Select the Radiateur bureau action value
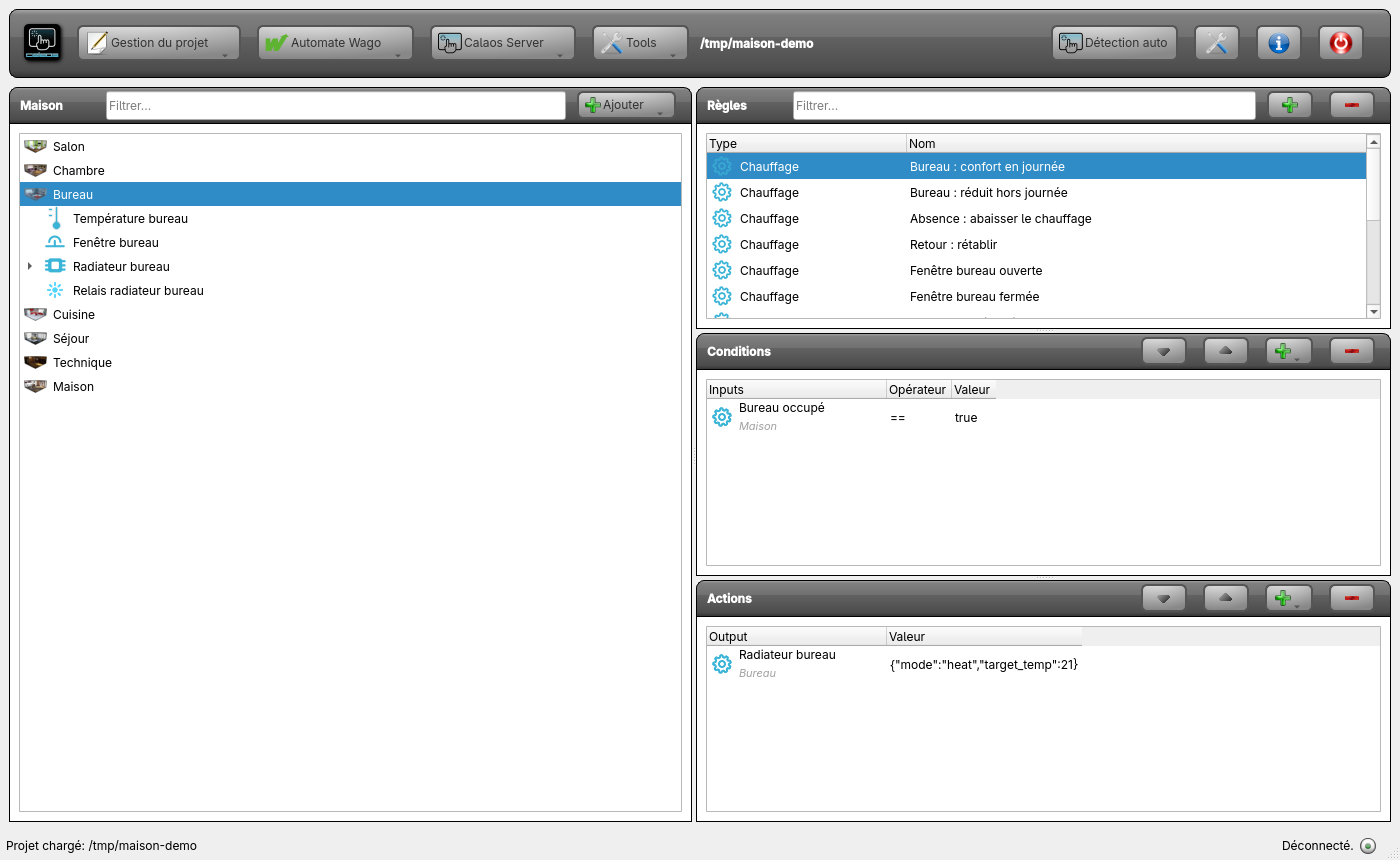The image size is (1400, 860). point(984,664)
